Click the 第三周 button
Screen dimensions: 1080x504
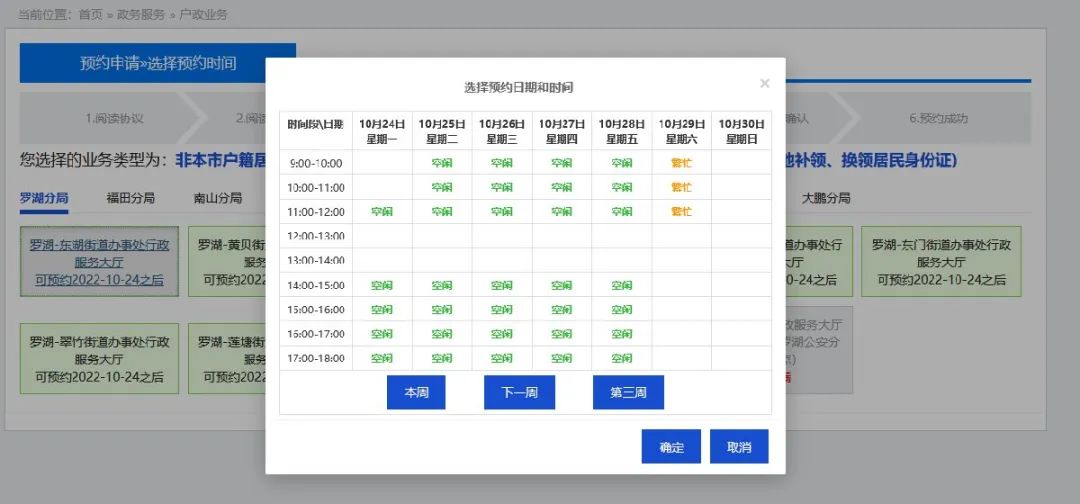(x=628, y=392)
